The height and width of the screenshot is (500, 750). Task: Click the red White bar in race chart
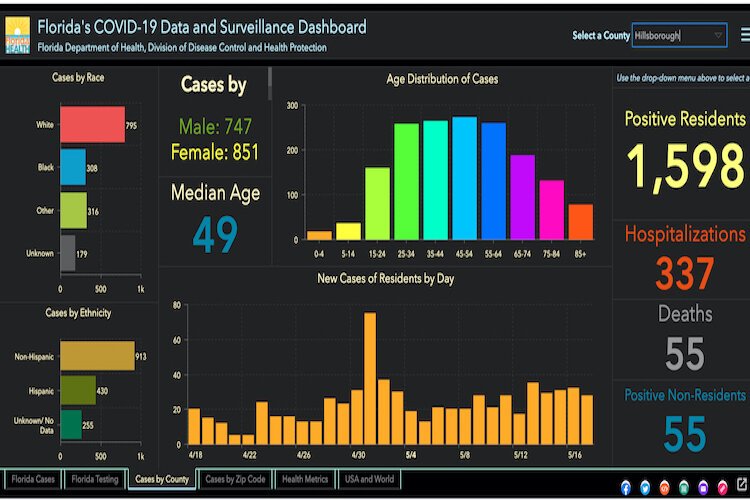click(x=92, y=126)
